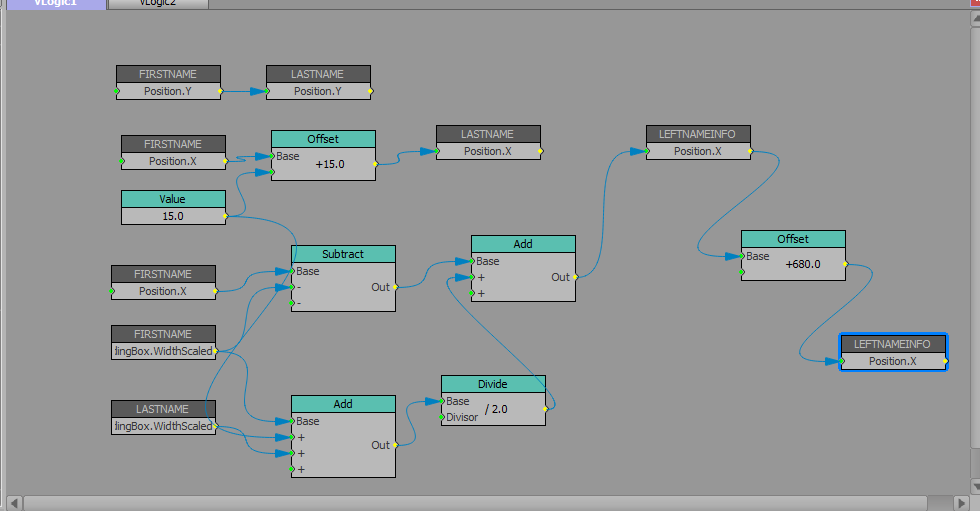Click the Divide node Base input port
This screenshot has height=511, width=980.
(x=442, y=401)
